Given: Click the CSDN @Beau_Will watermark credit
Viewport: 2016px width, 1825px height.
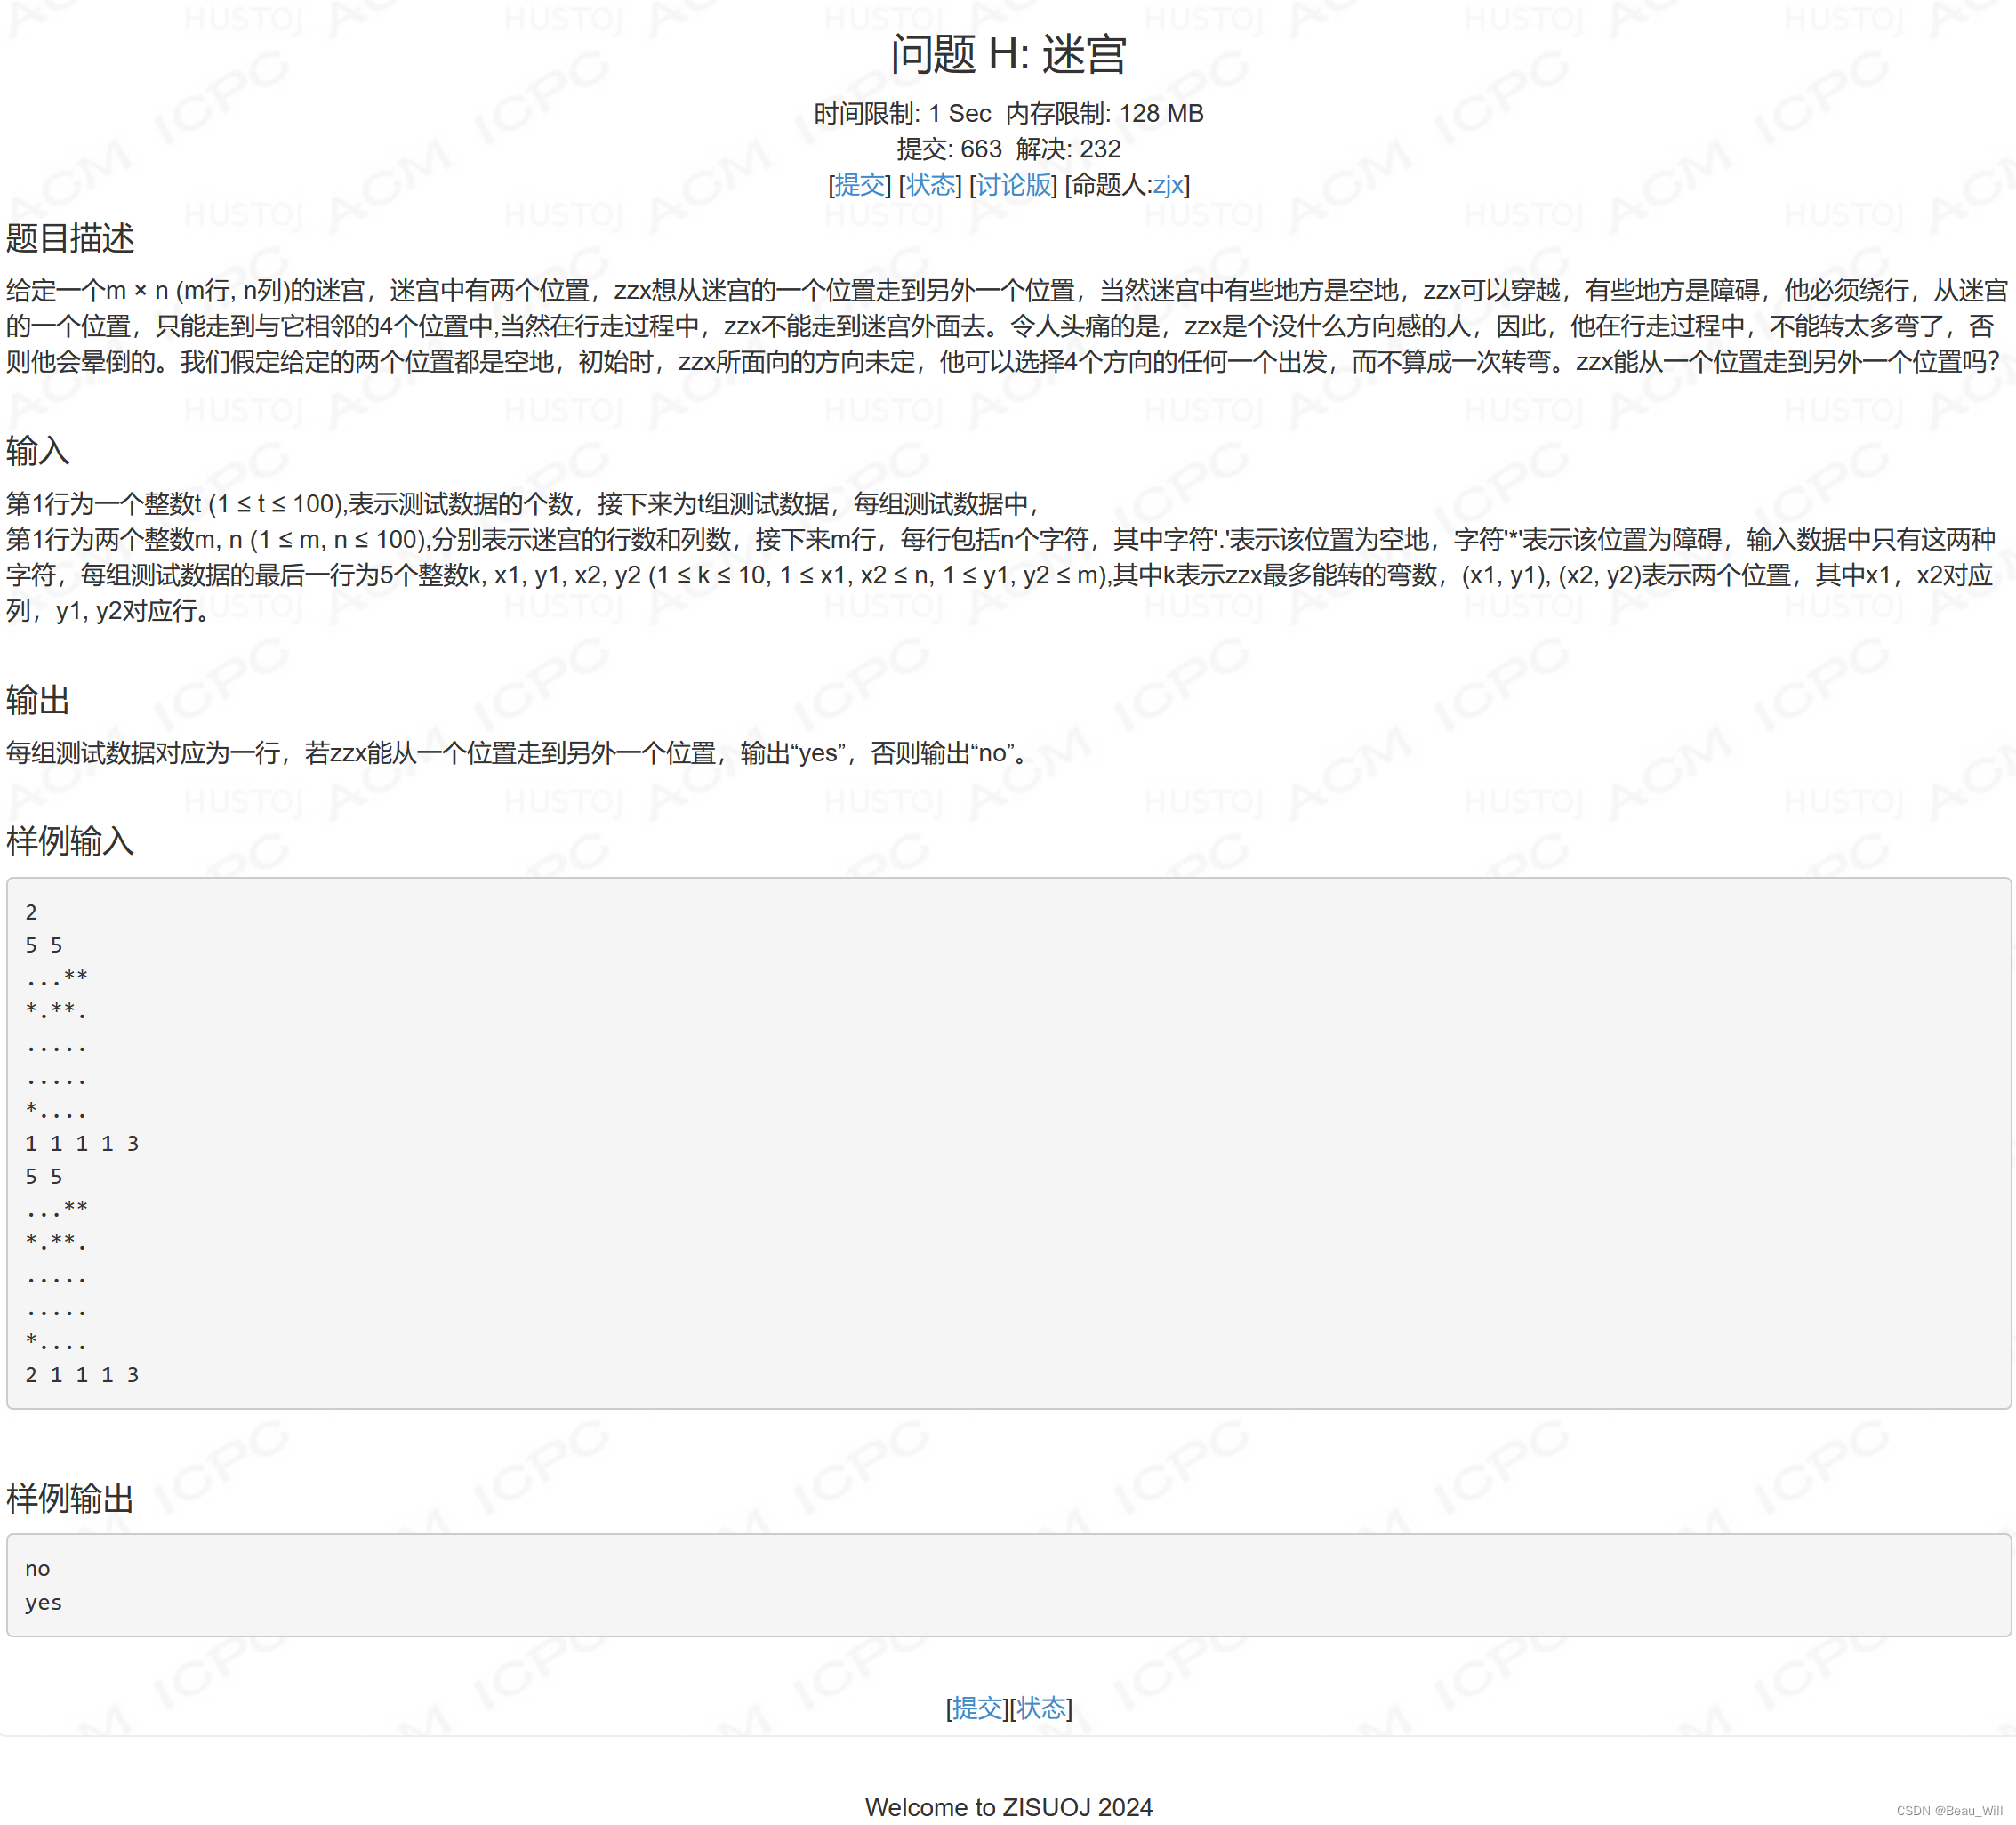Looking at the screenshot, I should click(1949, 1810).
